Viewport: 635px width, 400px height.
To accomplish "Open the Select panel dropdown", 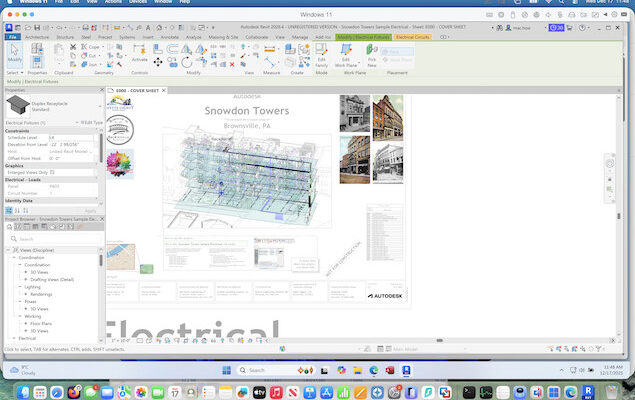I will [x=15, y=72].
